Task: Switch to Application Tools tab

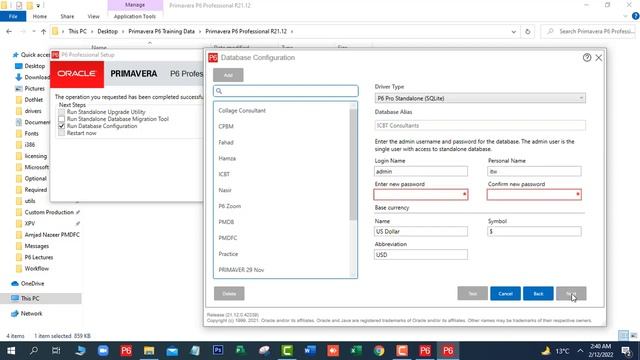Action: click(x=135, y=16)
